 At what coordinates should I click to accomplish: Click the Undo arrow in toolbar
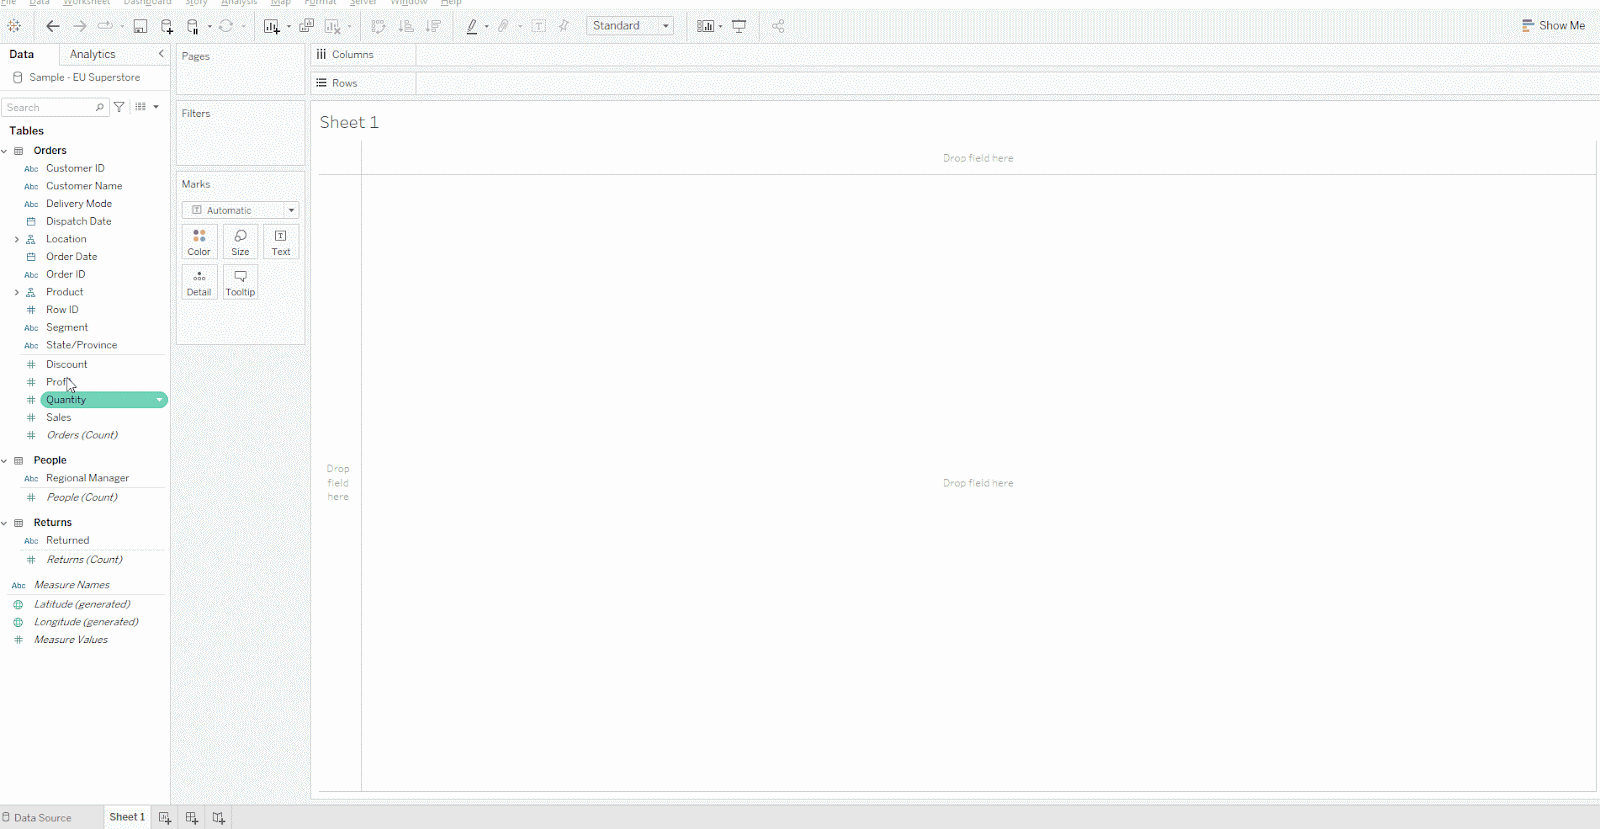pos(53,26)
